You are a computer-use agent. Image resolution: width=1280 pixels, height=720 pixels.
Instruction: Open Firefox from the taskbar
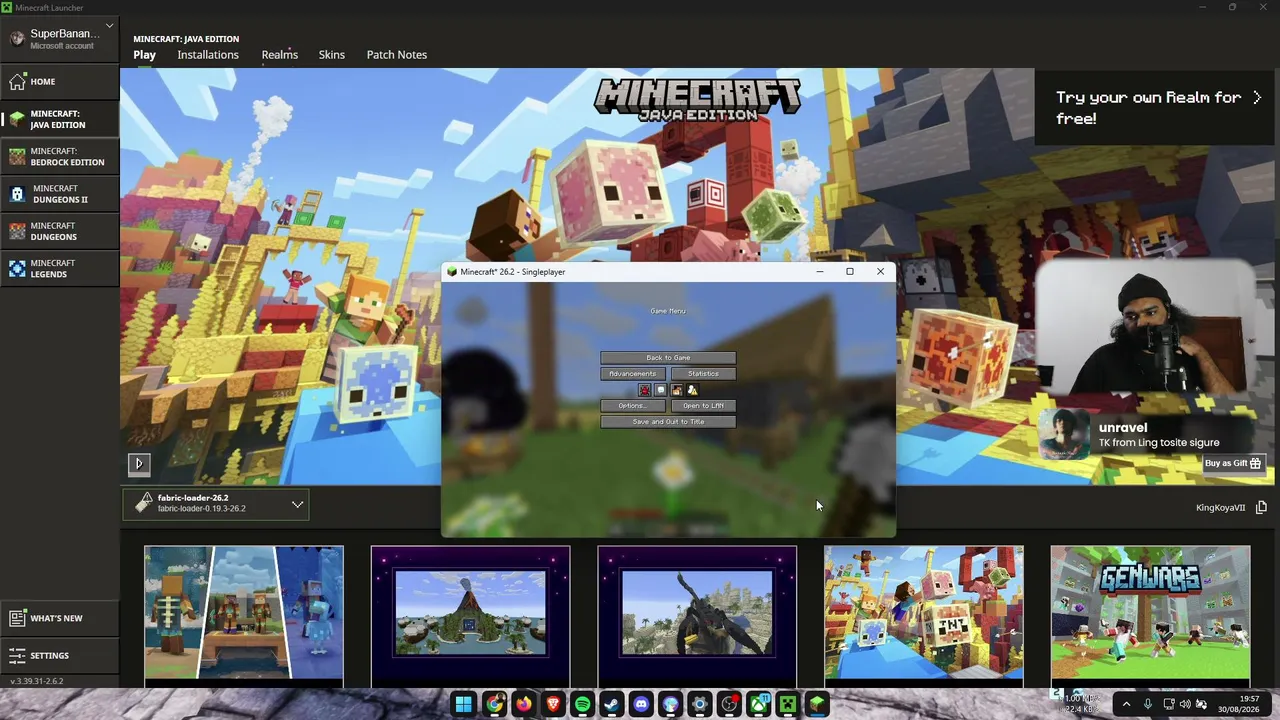click(524, 704)
